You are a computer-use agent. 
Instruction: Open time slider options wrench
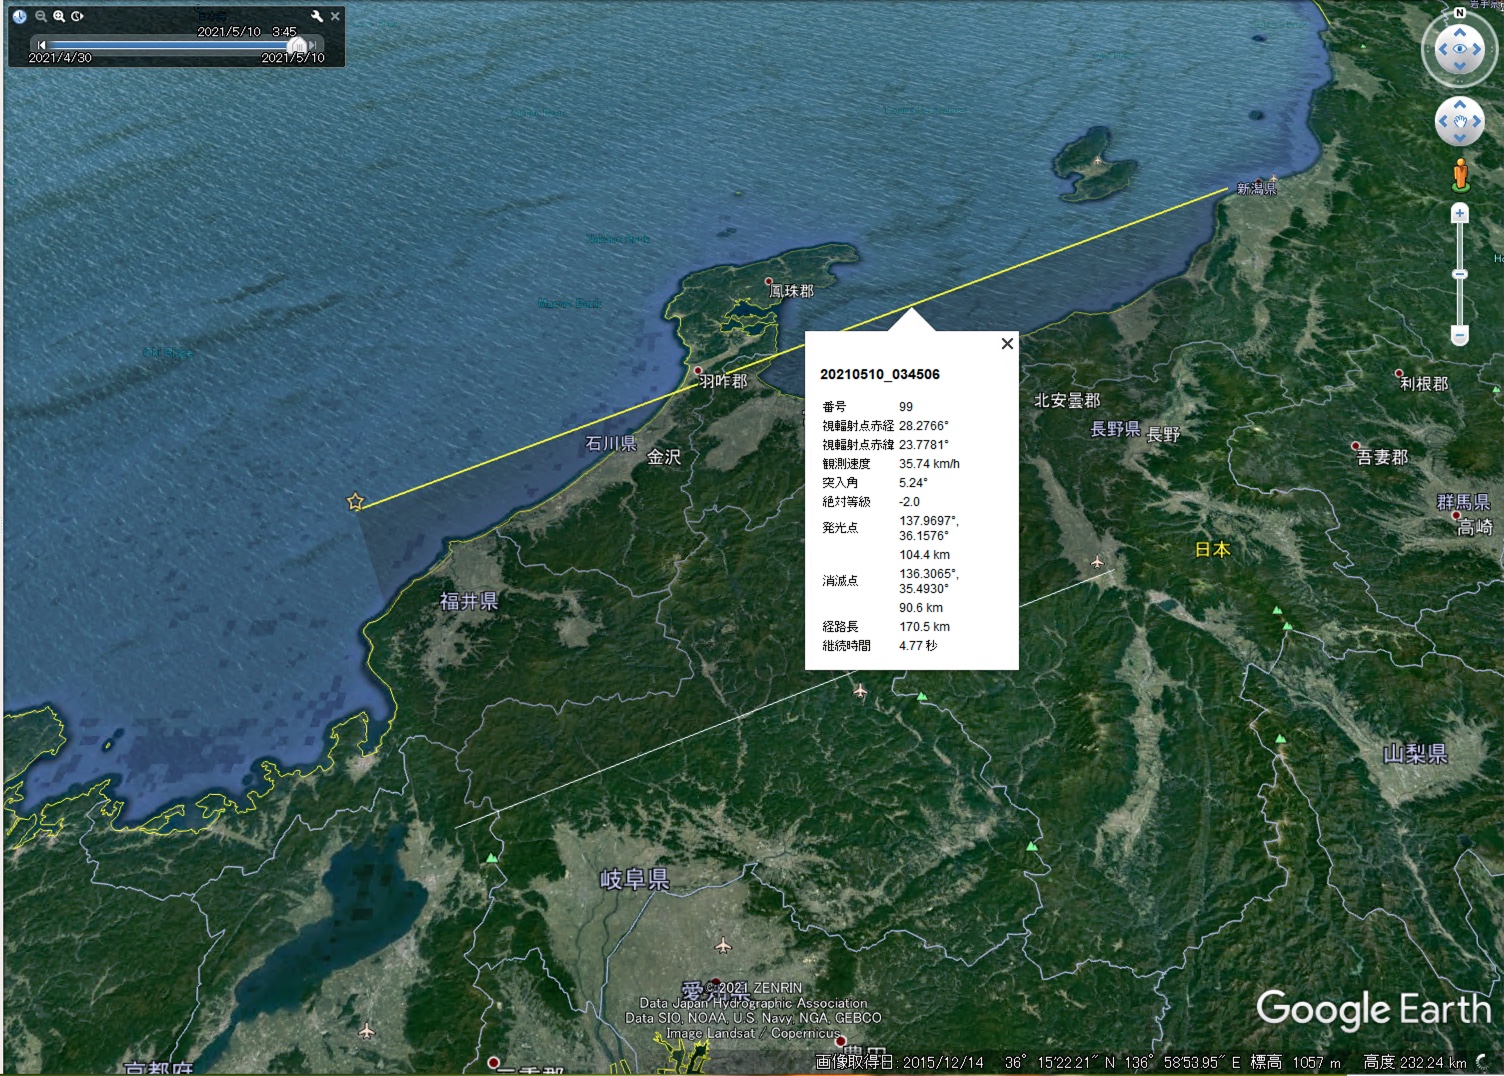coord(317,16)
